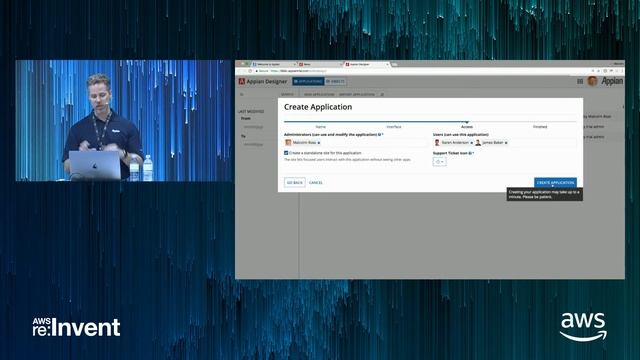Open the Objects tab in Appian Designer

335,82
